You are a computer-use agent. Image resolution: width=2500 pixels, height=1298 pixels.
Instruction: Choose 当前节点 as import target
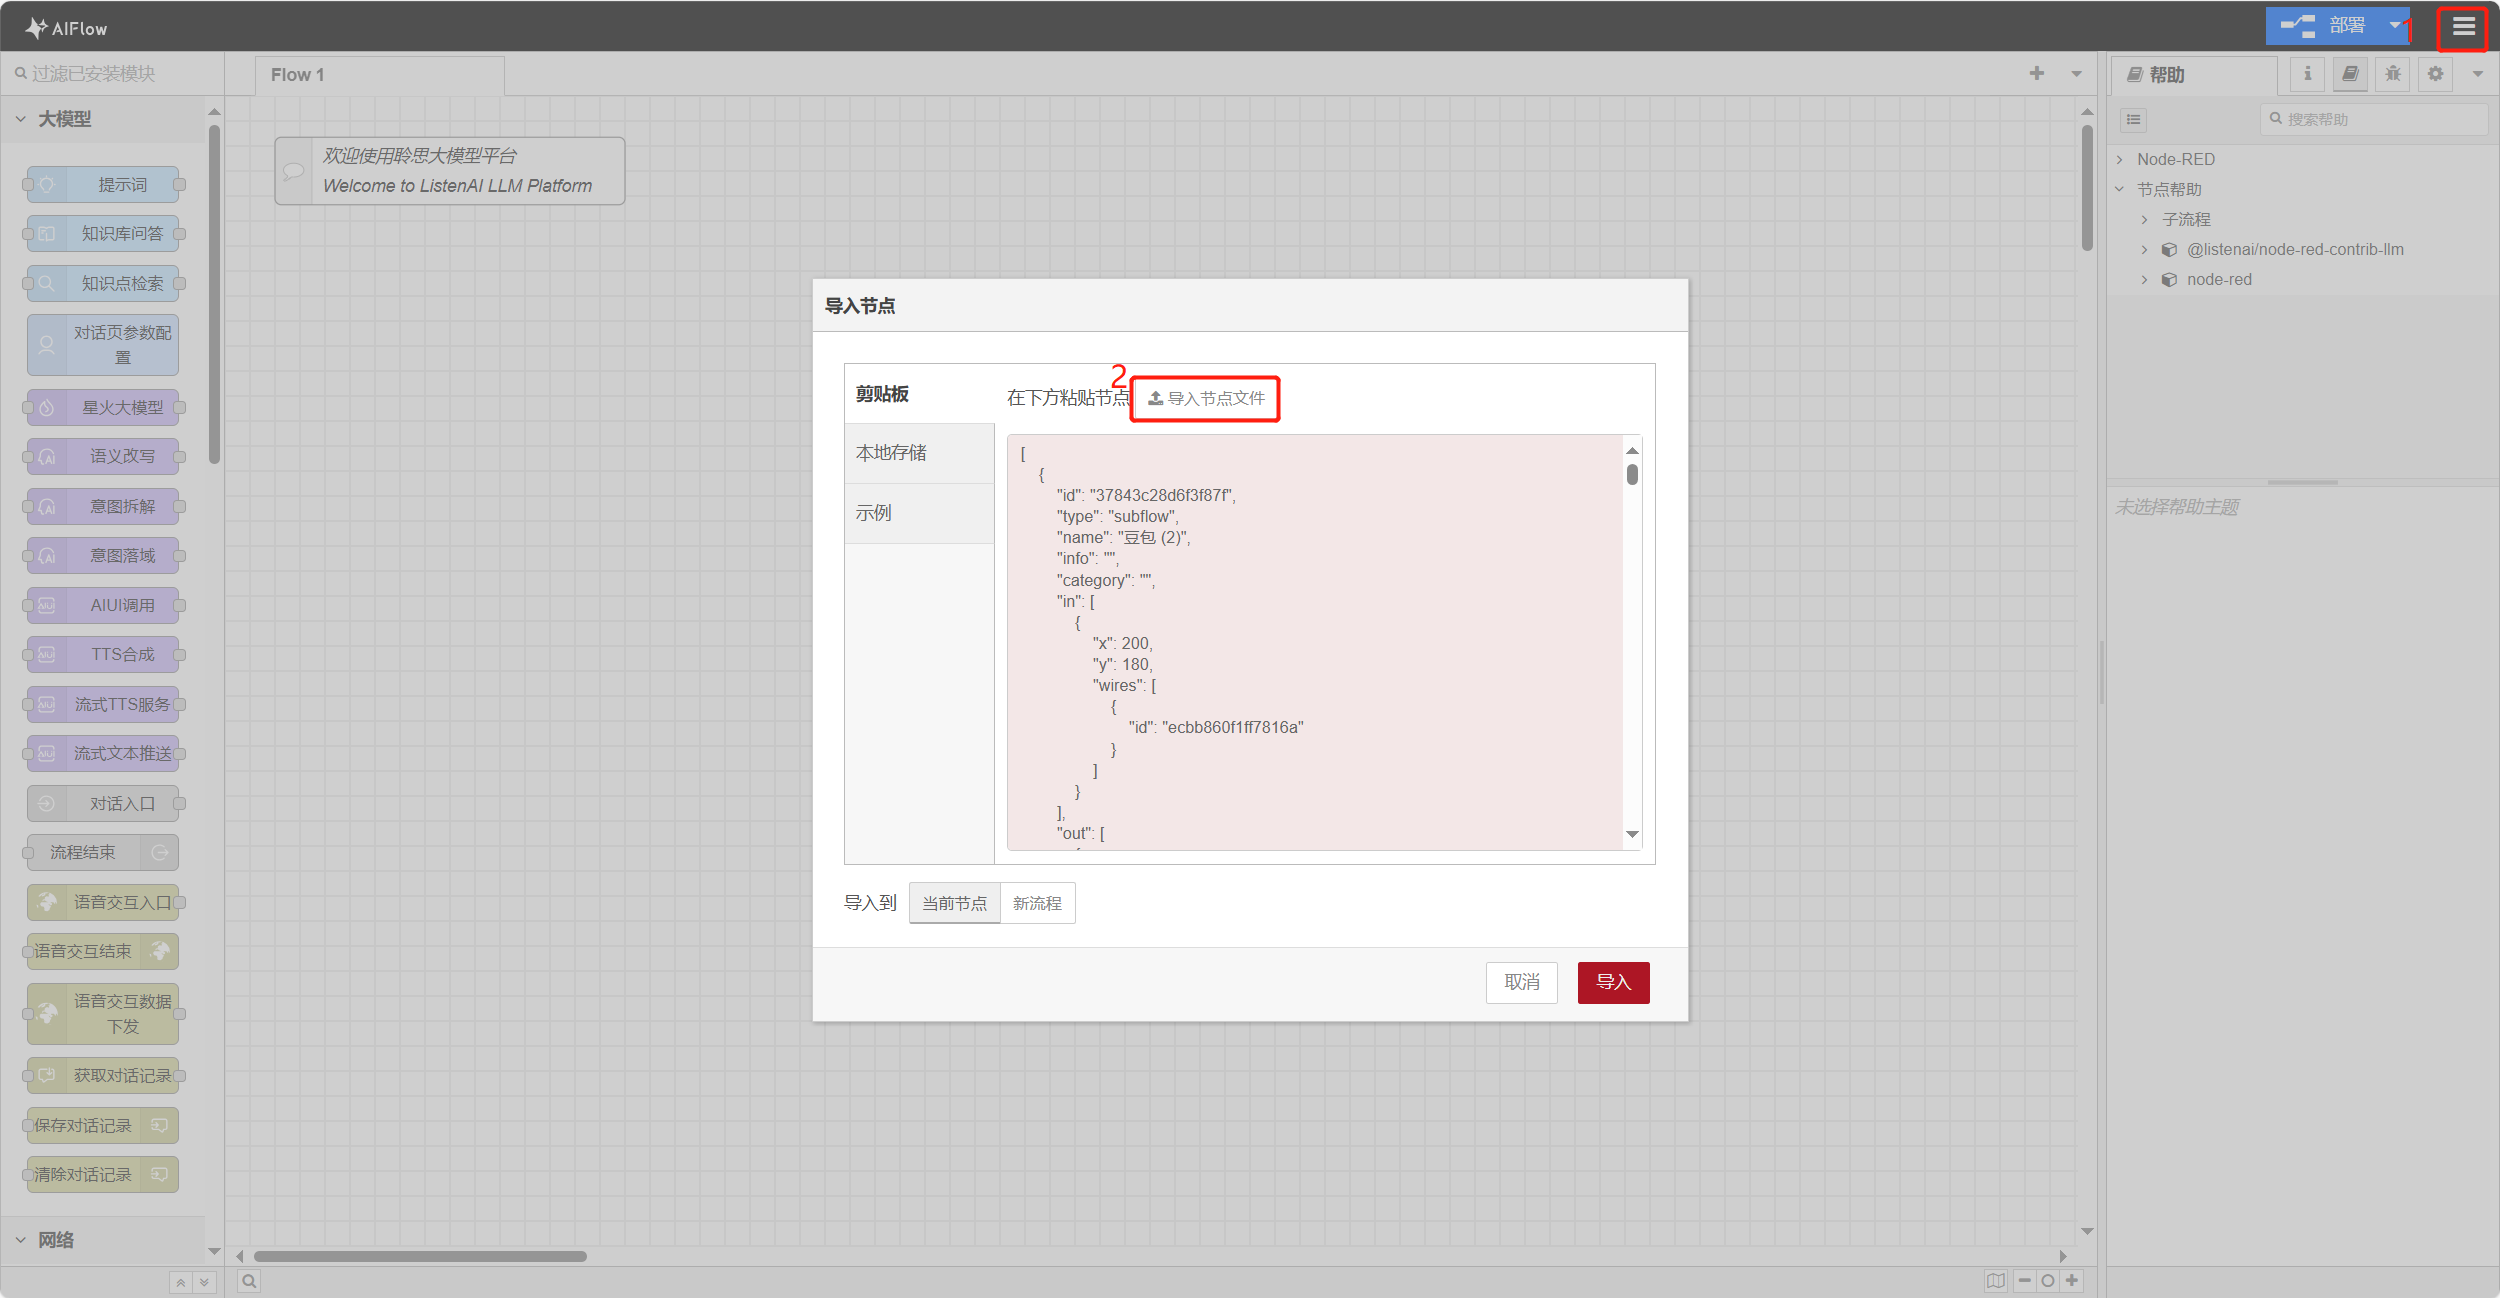click(x=954, y=903)
